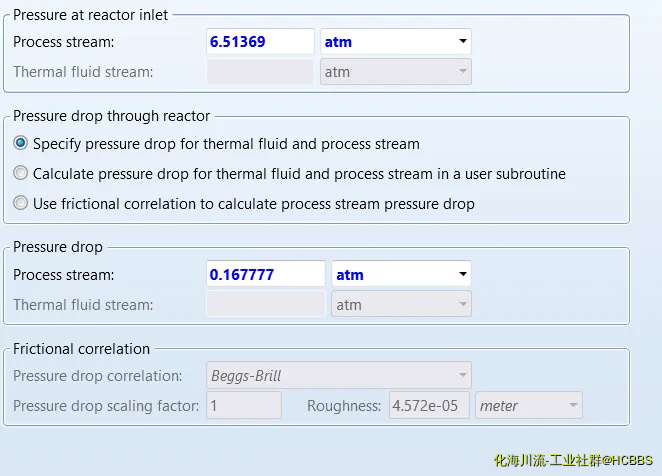Viewport: 662px width, 476px height.
Task: Click 'Pressure drop correlation:' label
Action: click(x=98, y=375)
